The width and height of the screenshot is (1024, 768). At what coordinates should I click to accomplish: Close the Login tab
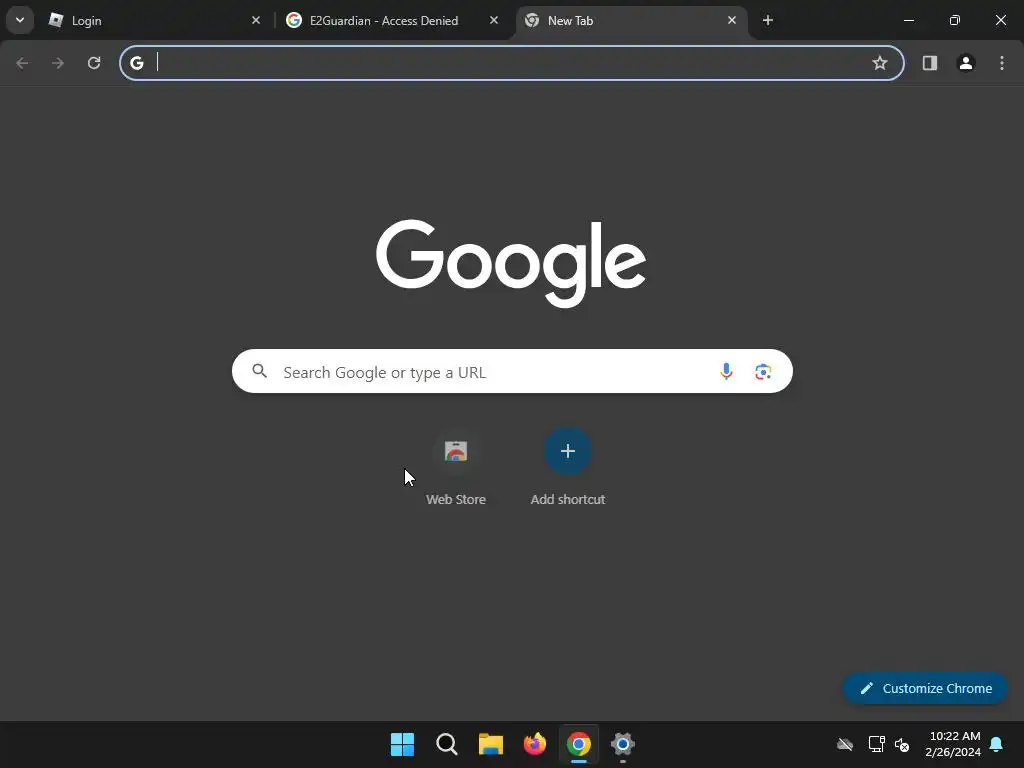pyautogui.click(x=256, y=20)
